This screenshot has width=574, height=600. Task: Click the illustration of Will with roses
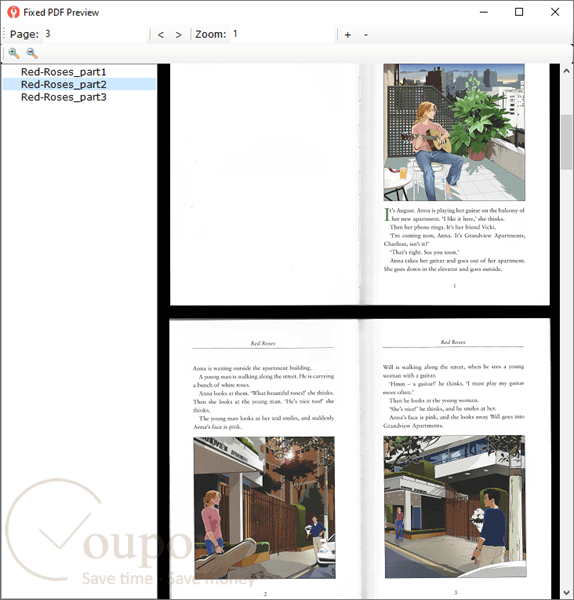pyautogui.click(x=455, y=506)
